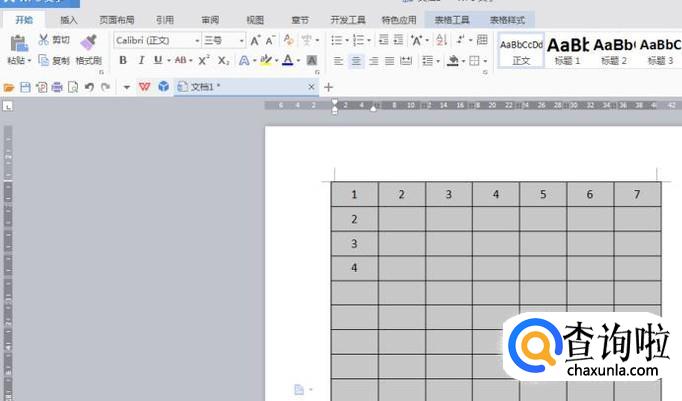Add a new document tab

pos(328,87)
